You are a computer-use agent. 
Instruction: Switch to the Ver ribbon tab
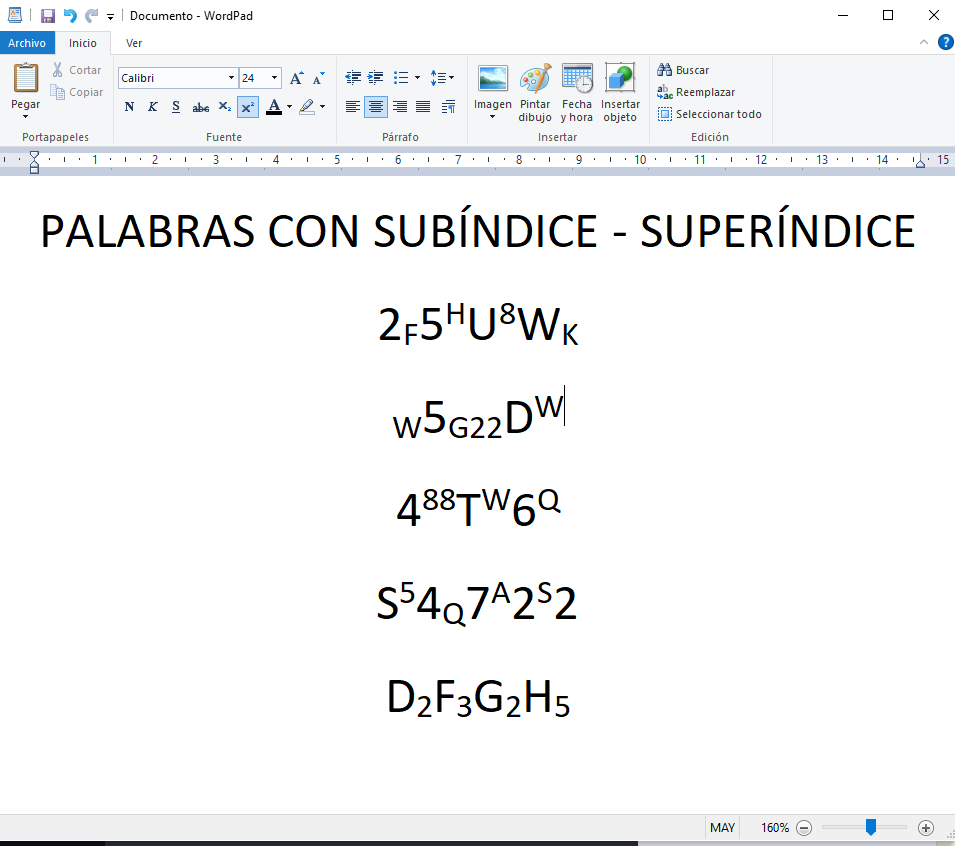tap(133, 43)
